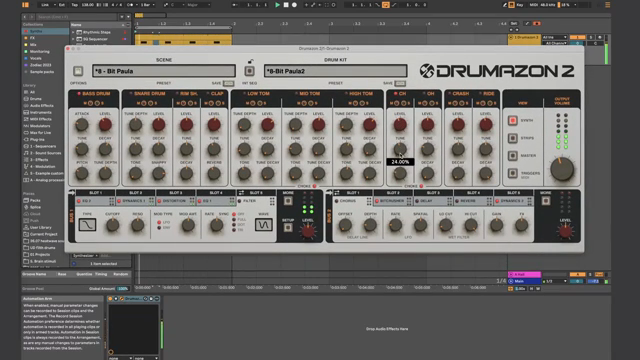The height and width of the screenshot is (360, 640).
Task: Select Bus 1 Slot 1 tab
Action: [x=96, y=193]
